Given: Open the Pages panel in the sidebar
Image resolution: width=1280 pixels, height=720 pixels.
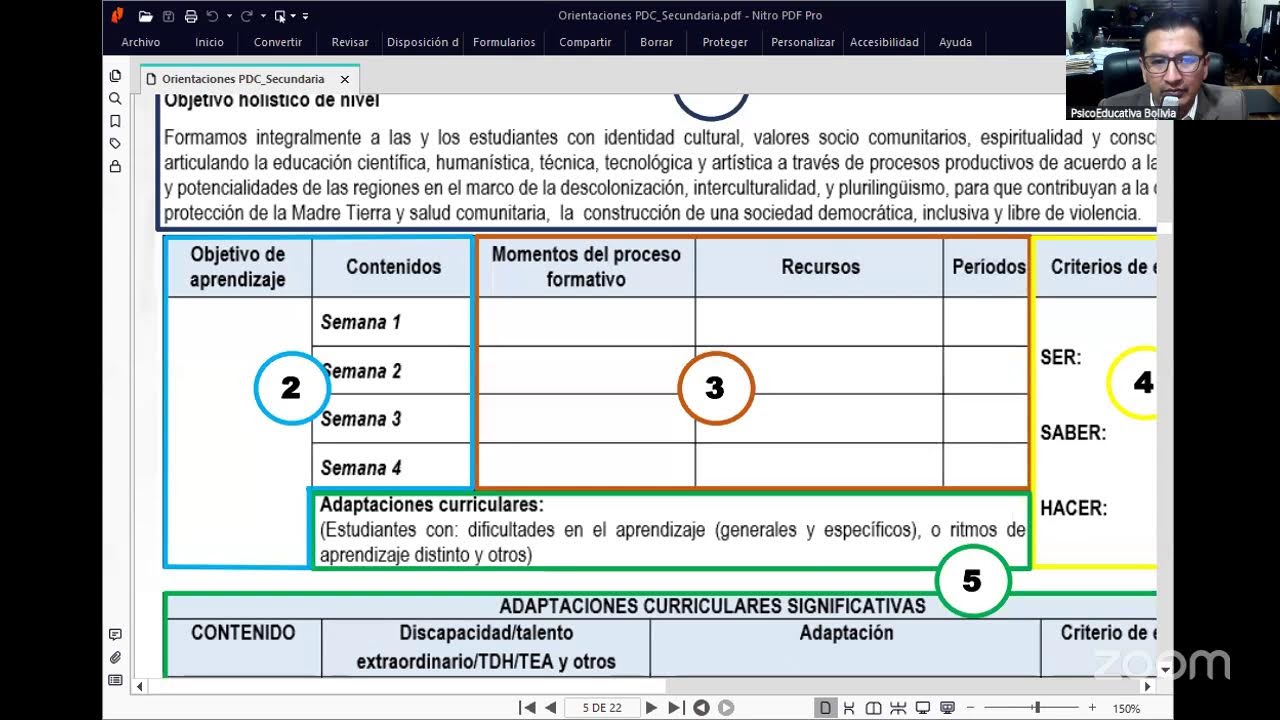Looking at the screenshot, I should (x=115, y=76).
